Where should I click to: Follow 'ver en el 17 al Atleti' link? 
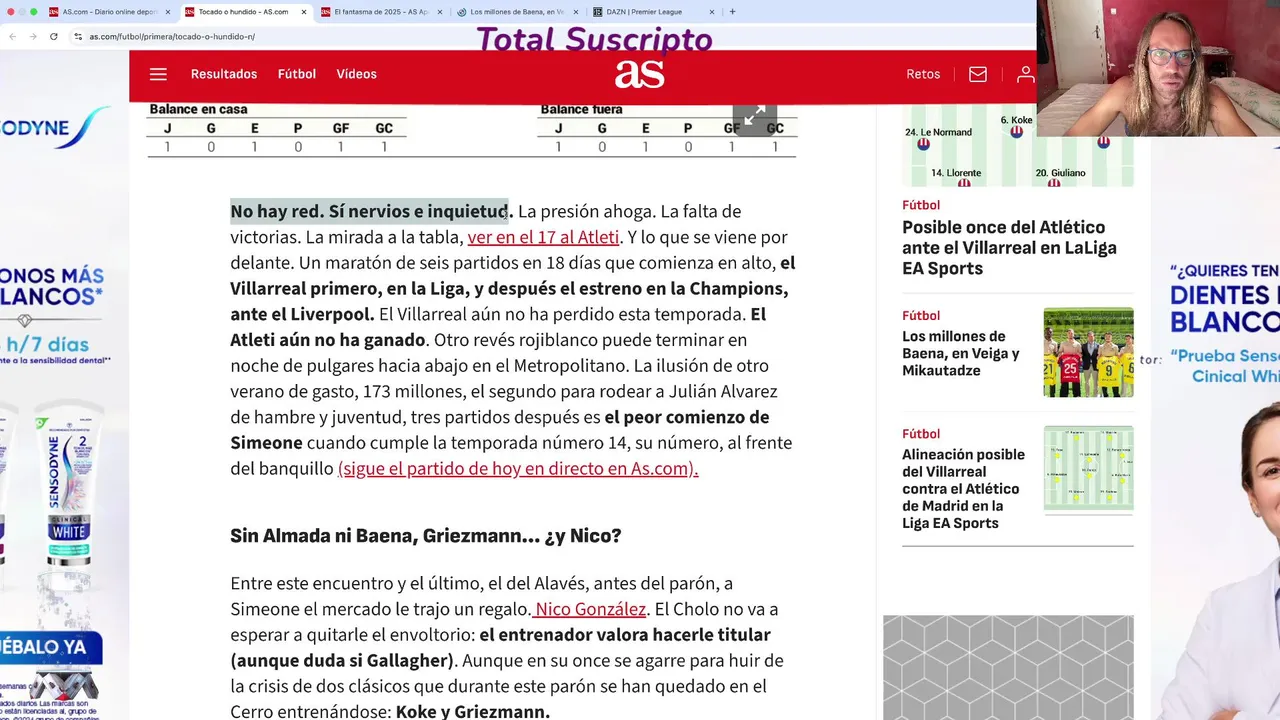(x=543, y=238)
